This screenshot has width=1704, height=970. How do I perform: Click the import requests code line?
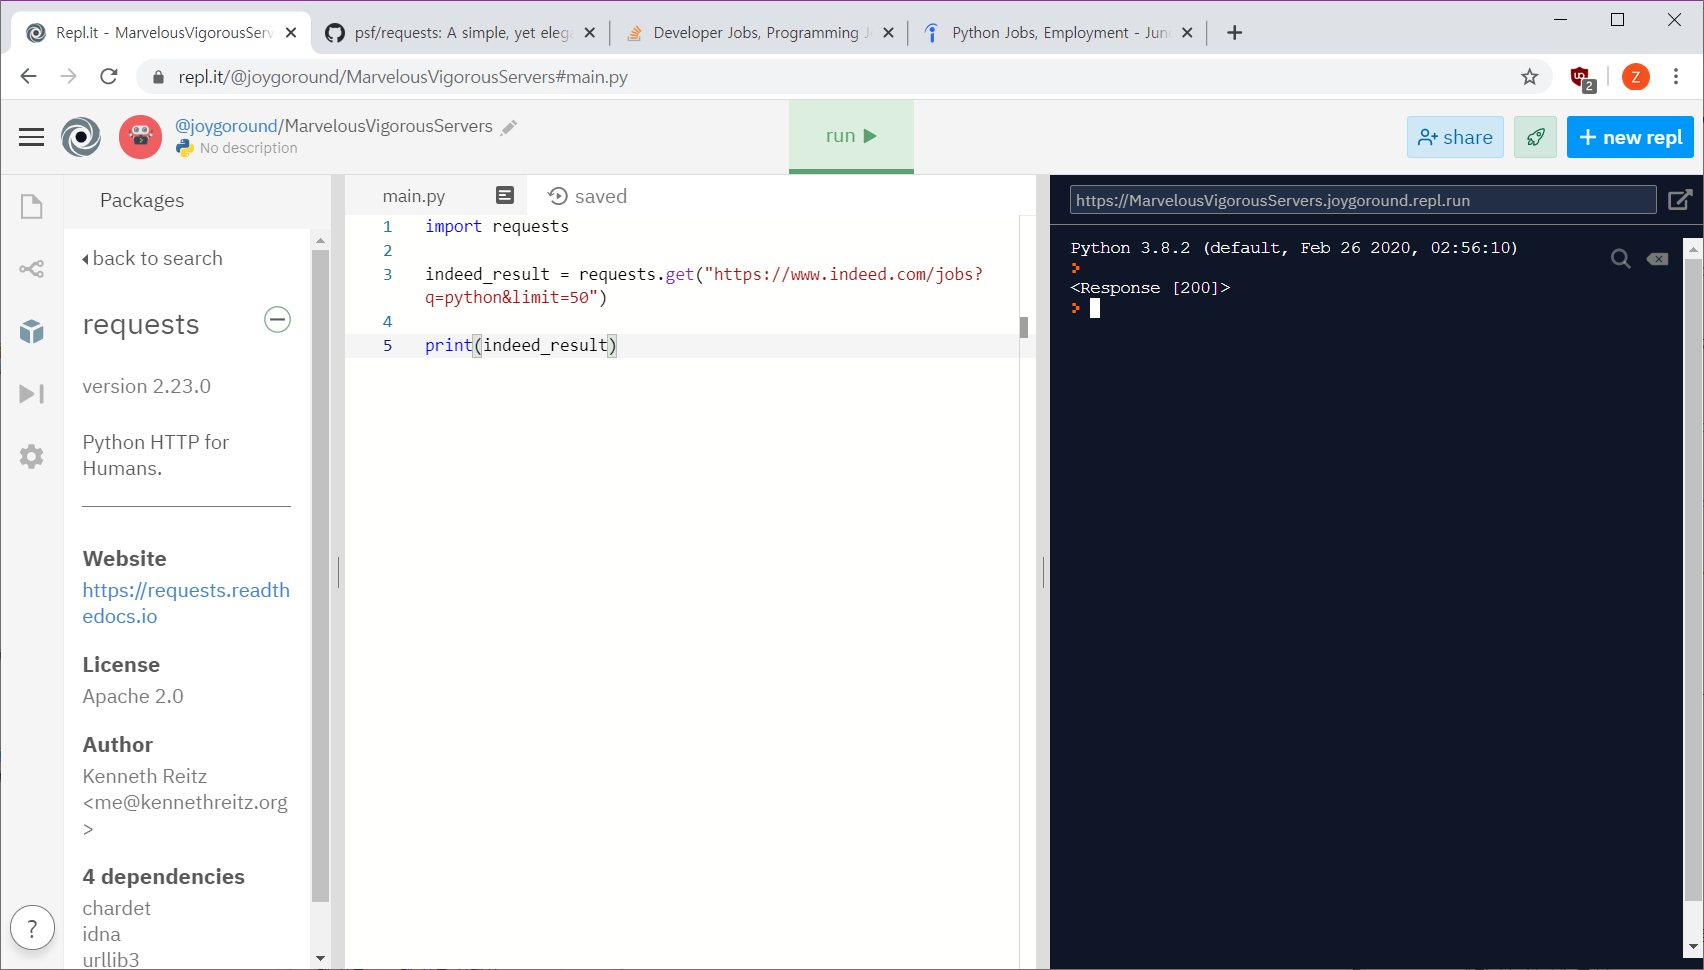(x=497, y=227)
